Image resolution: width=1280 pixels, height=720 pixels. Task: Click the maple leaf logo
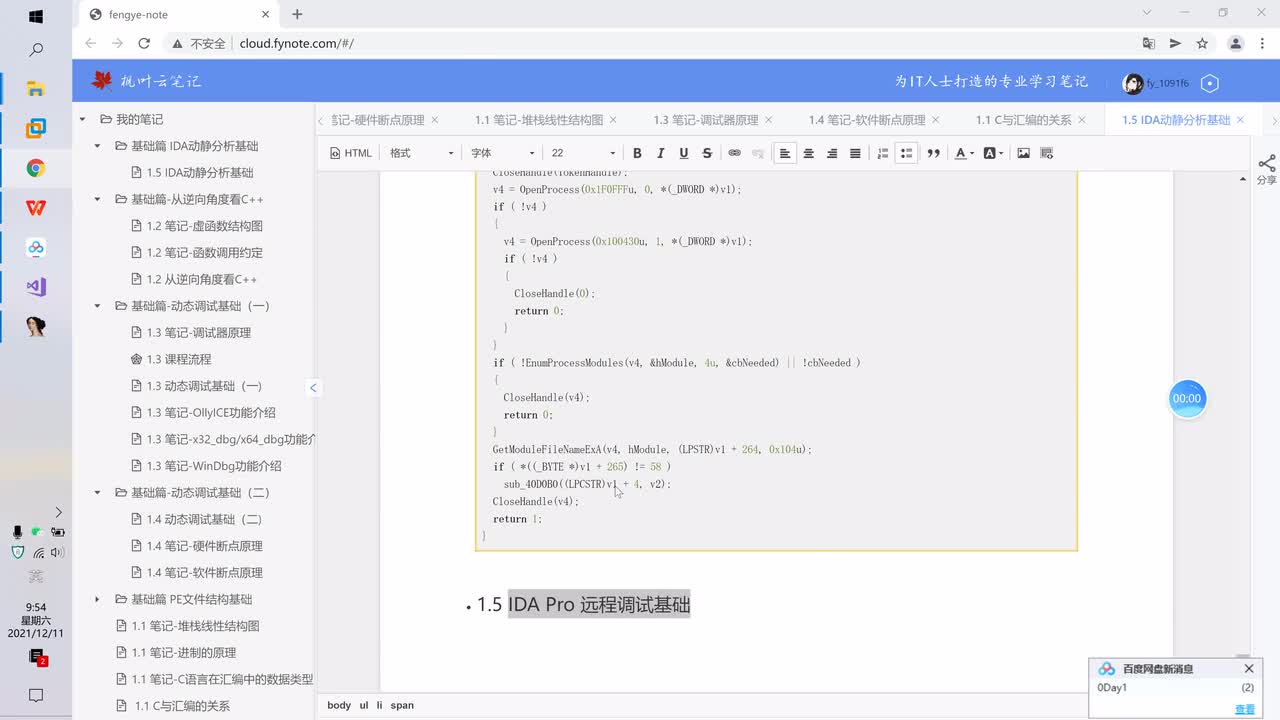(102, 81)
